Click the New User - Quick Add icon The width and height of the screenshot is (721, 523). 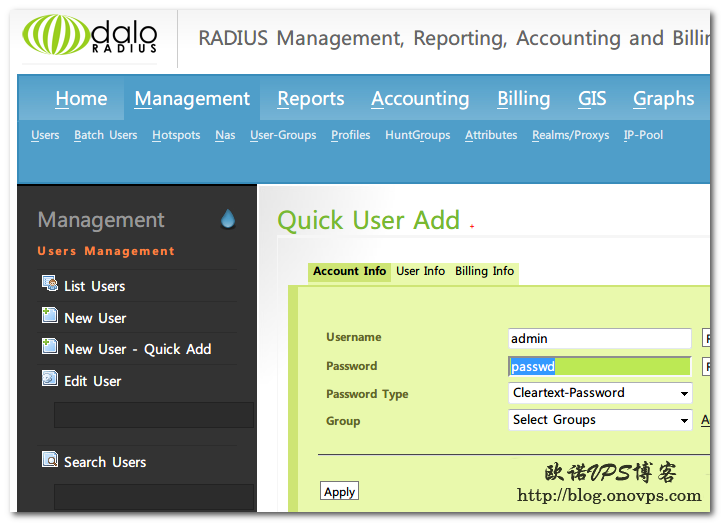click(x=50, y=347)
